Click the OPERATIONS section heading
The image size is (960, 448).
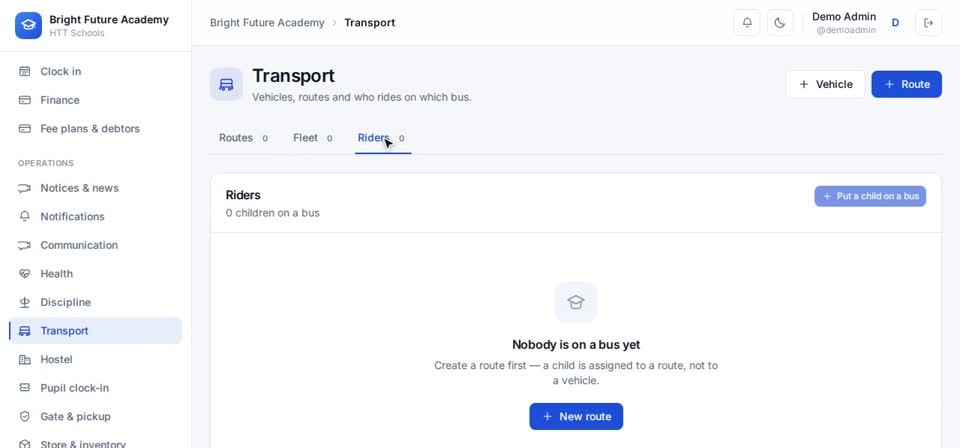click(x=46, y=163)
